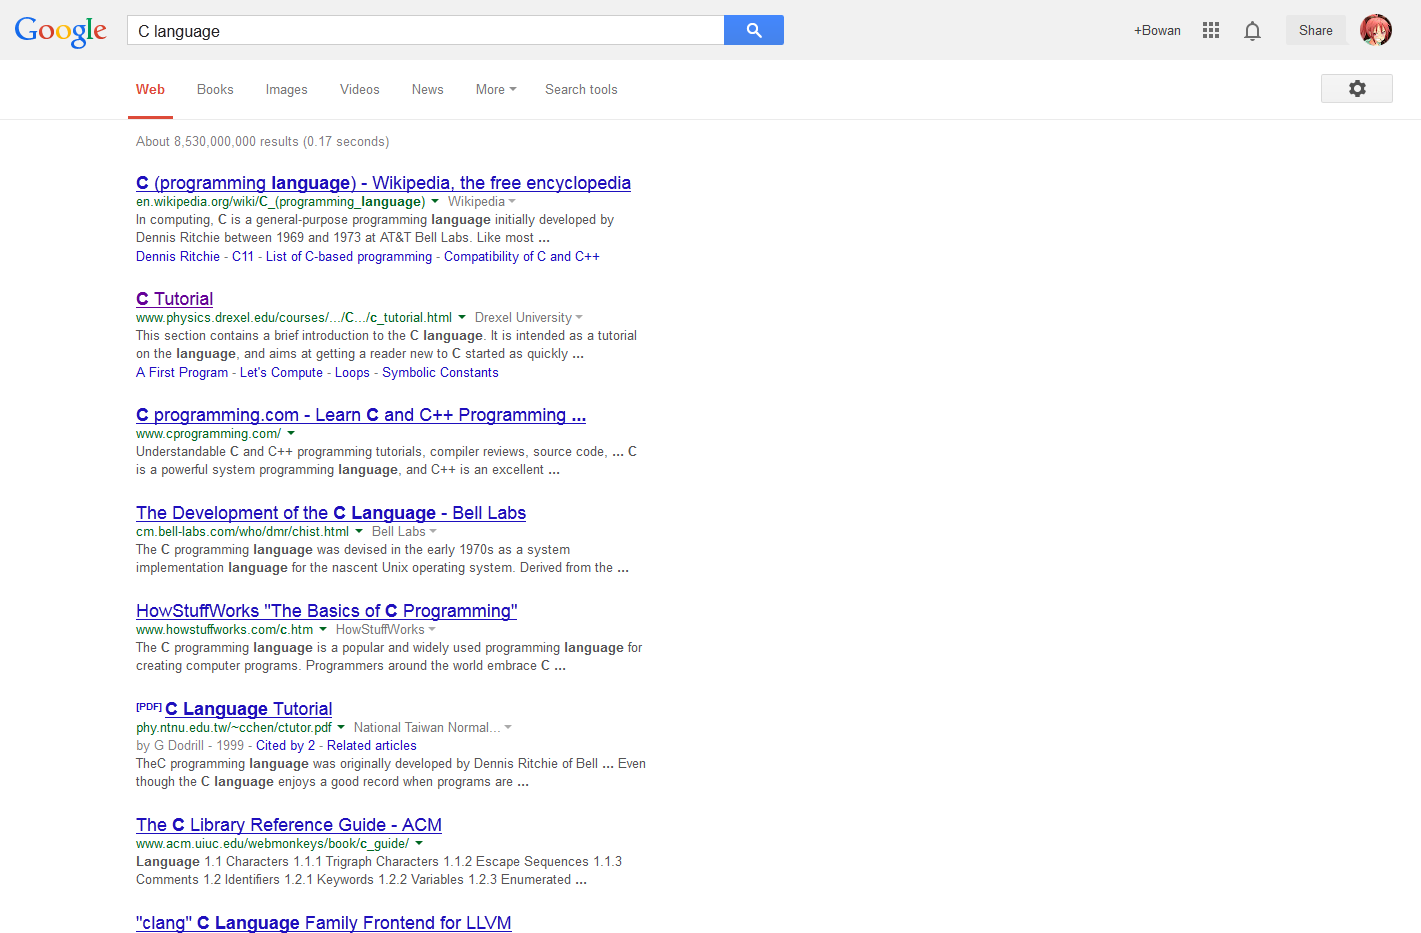The image size is (1421, 933).
Task: Click your profile avatar picture
Action: (1376, 30)
